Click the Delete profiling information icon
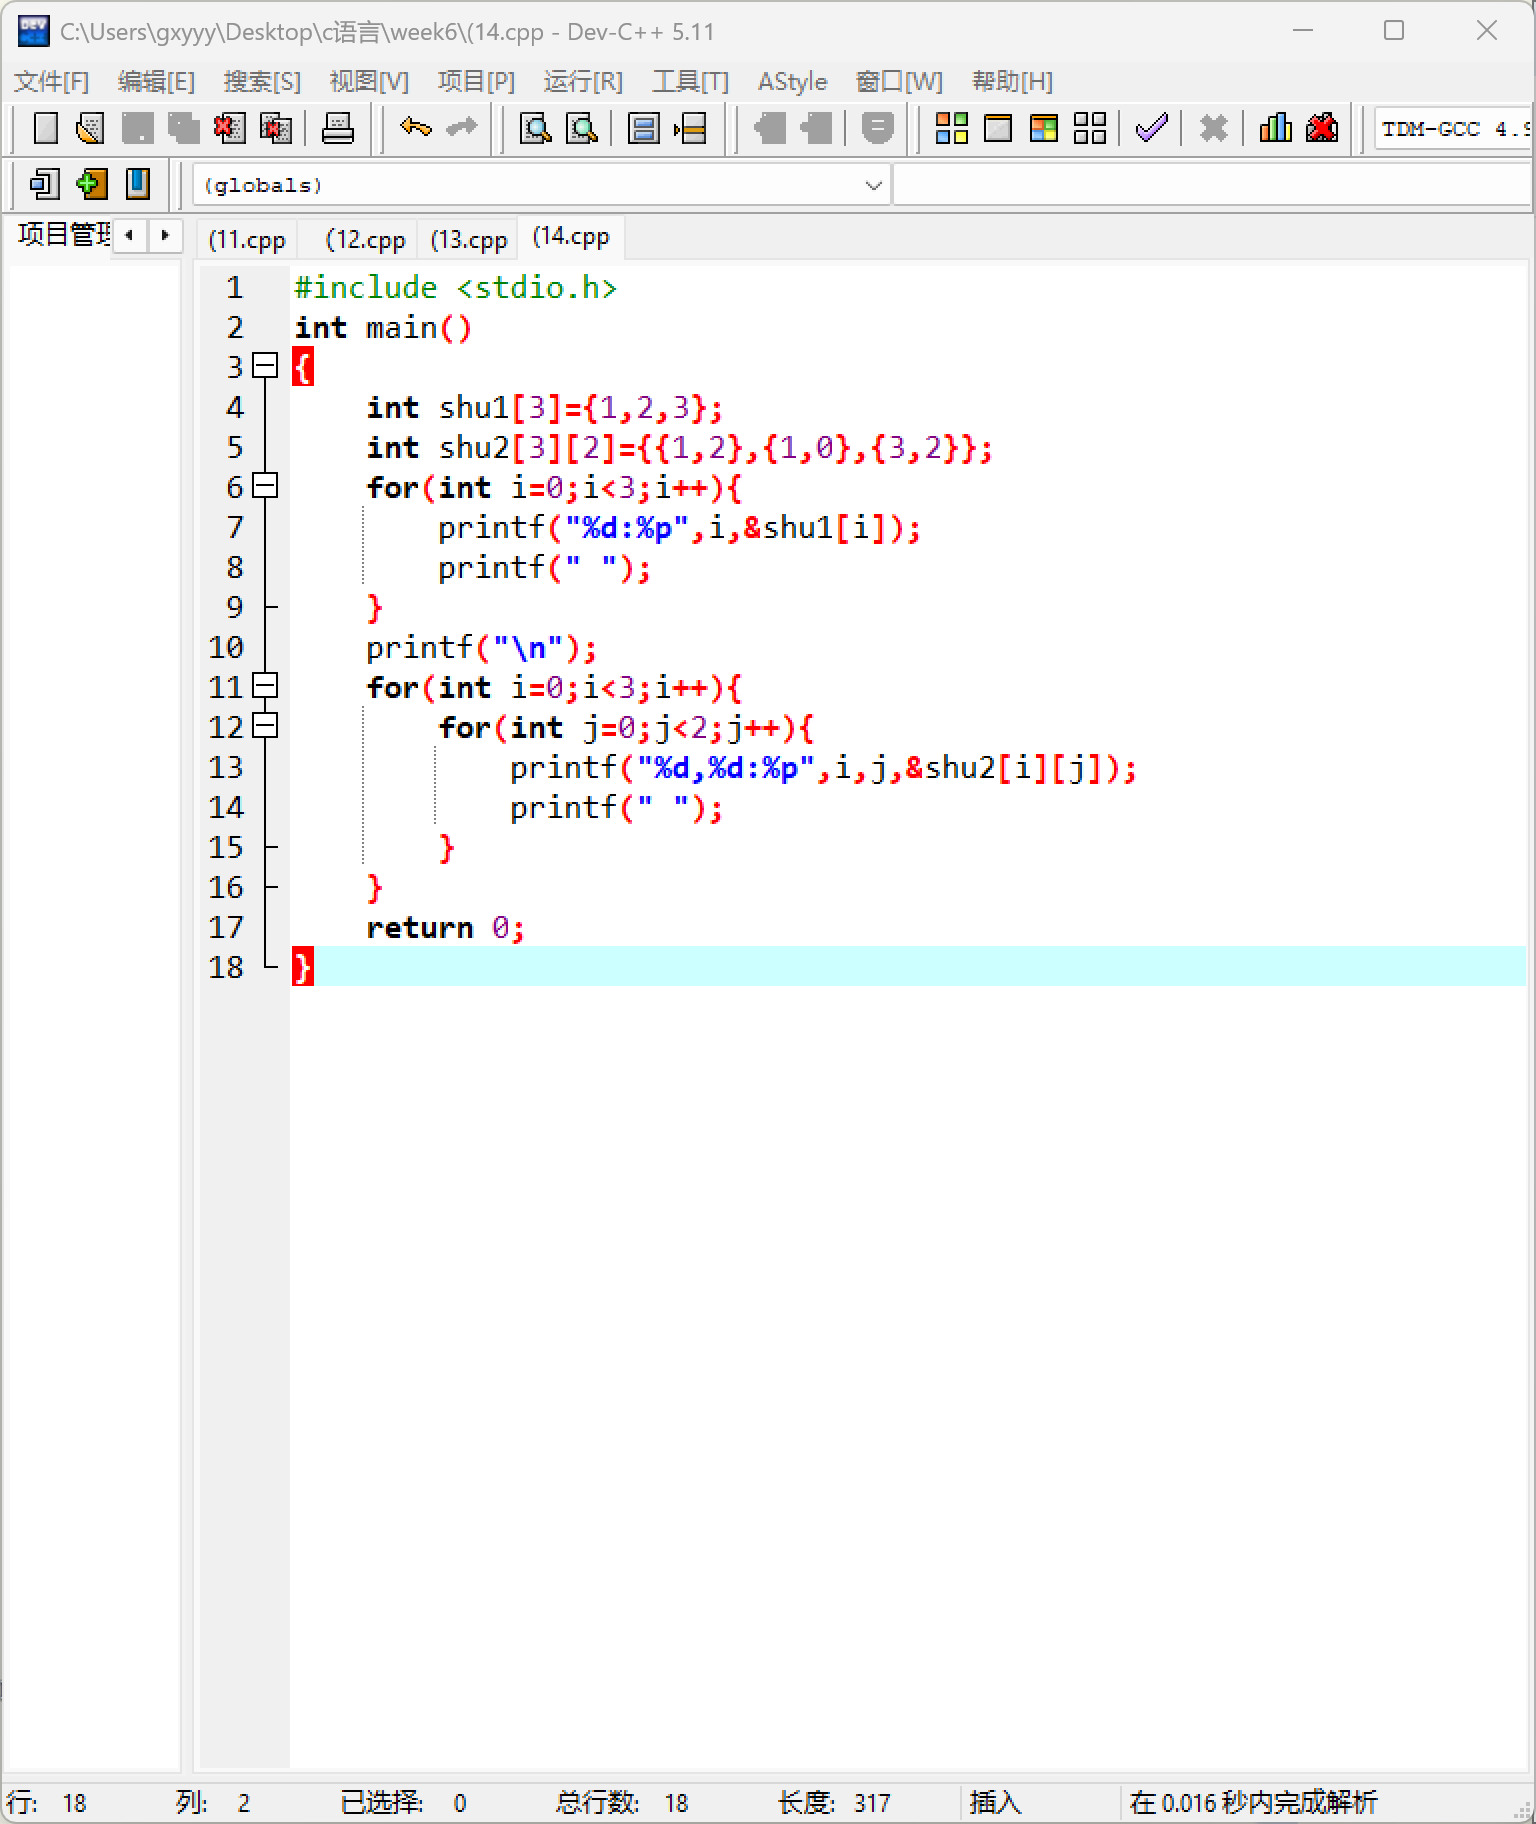The width and height of the screenshot is (1536, 1824). pyautogui.click(x=1322, y=128)
